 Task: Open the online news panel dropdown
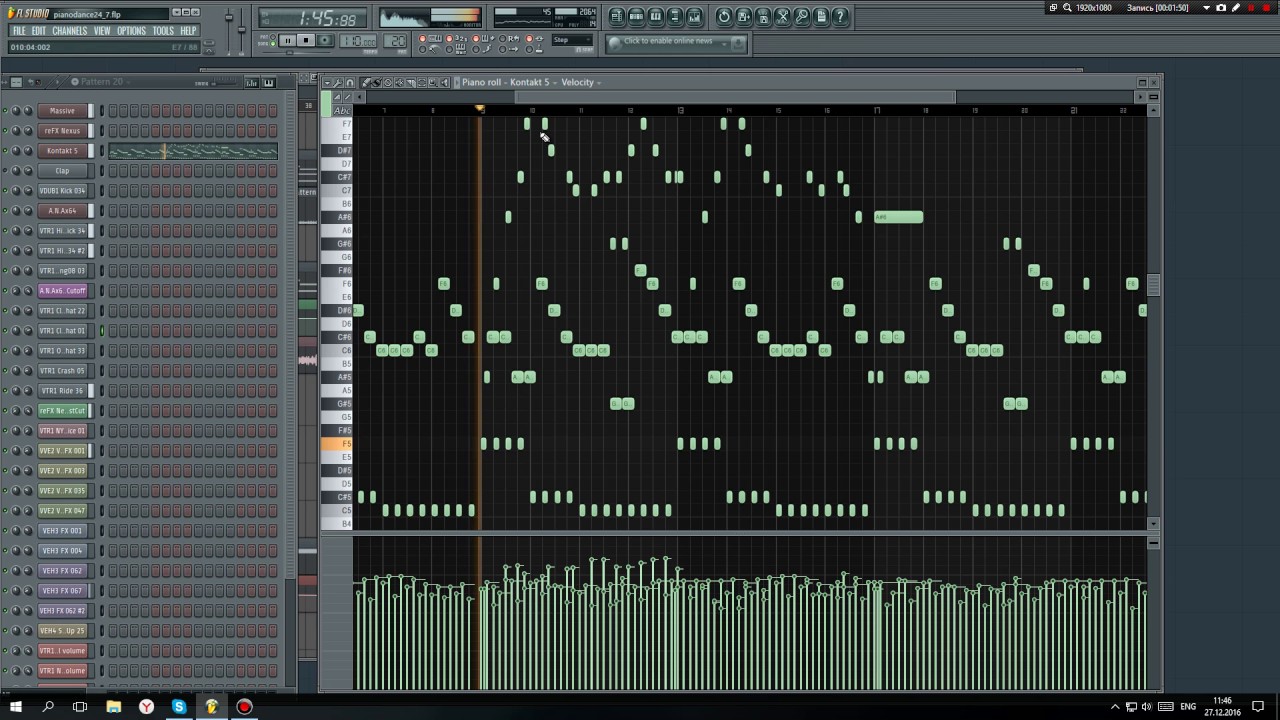click(x=724, y=43)
